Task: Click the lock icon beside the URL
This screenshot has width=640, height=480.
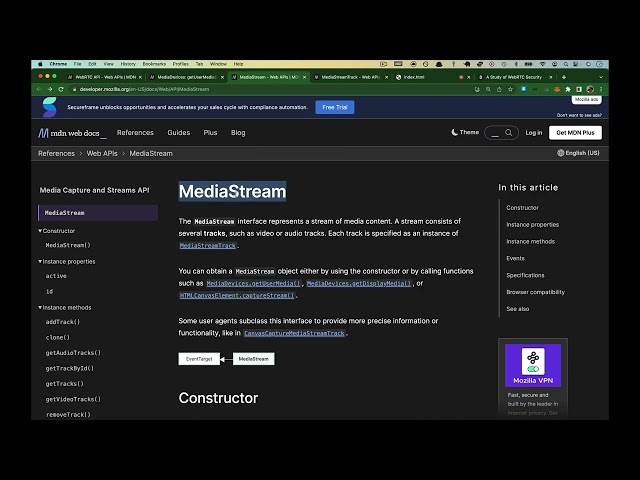Action: tap(74, 89)
